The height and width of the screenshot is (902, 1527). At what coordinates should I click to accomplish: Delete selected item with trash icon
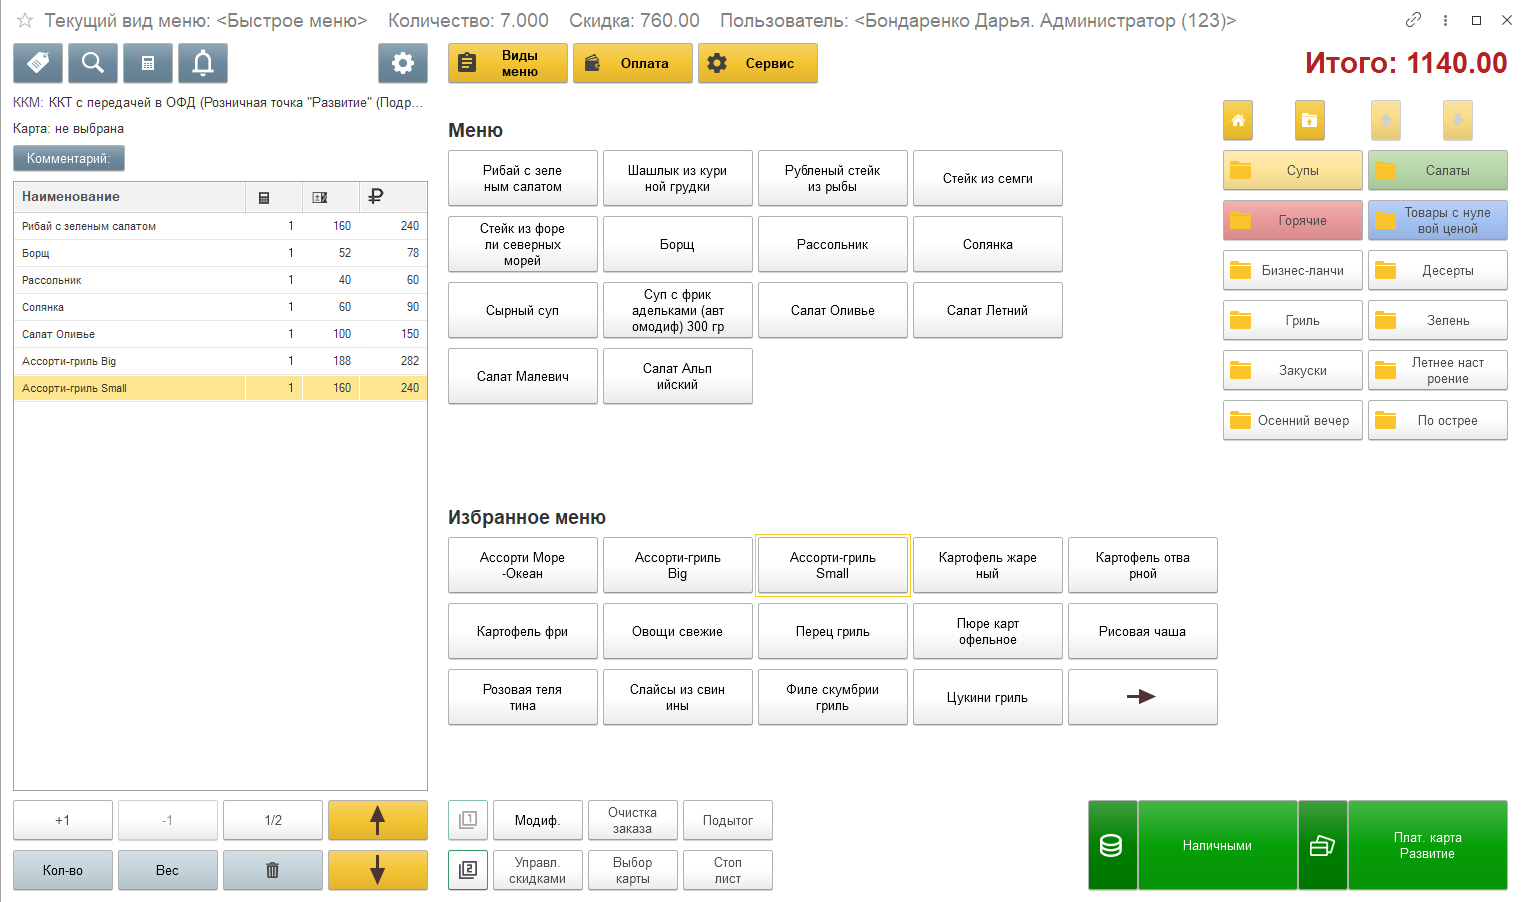pyautogui.click(x=272, y=870)
